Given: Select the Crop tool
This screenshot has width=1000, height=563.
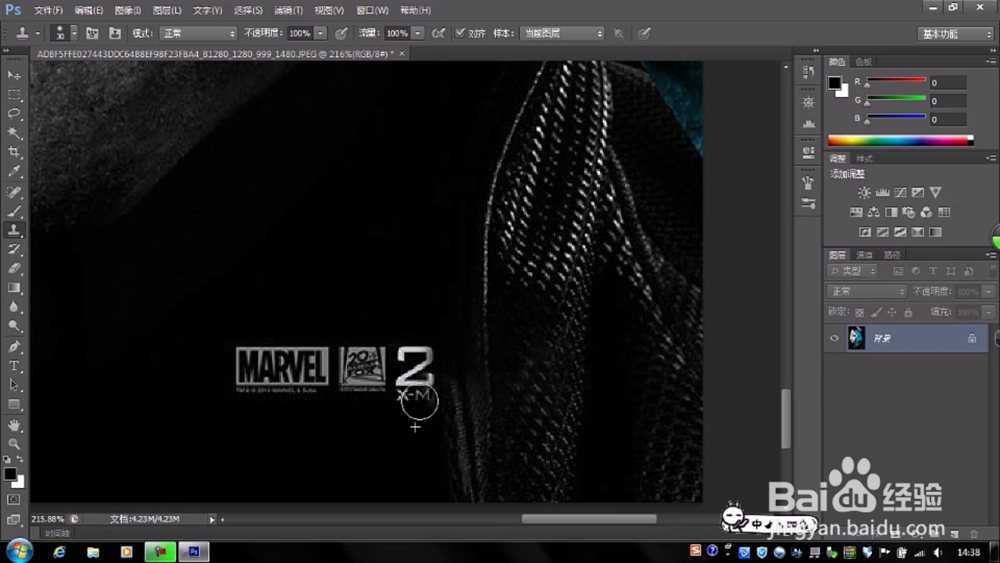Looking at the screenshot, I should coord(14,152).
